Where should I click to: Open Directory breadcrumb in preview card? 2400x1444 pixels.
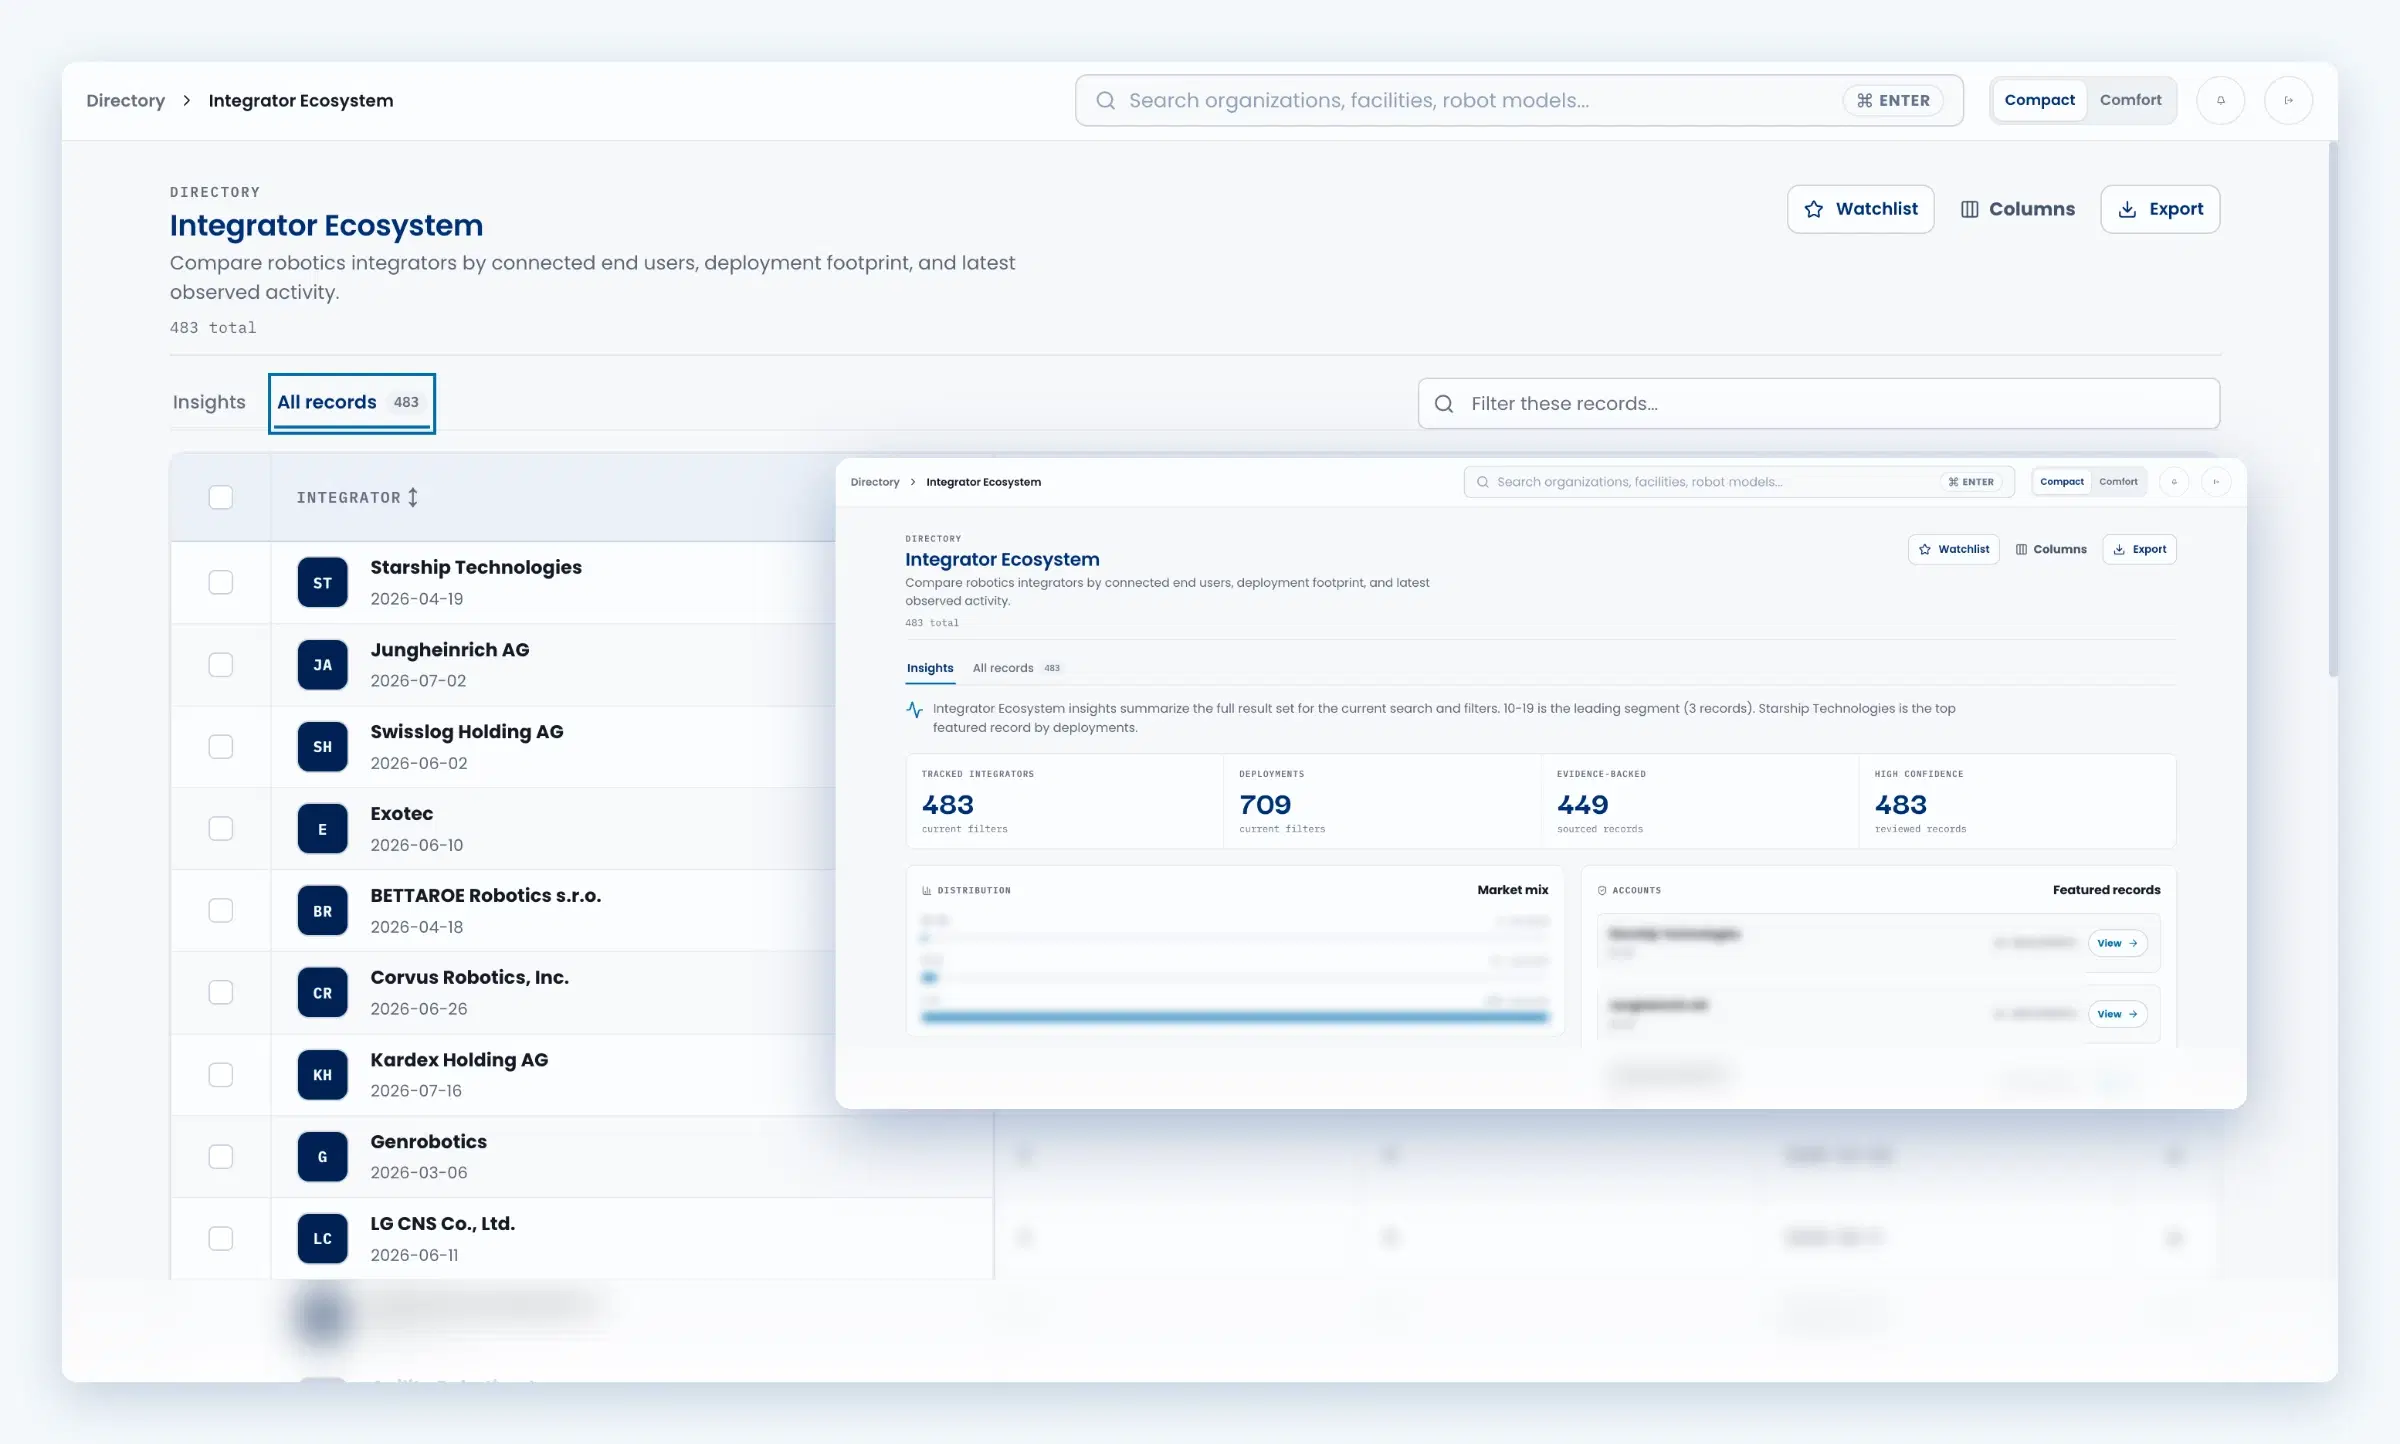point(875,482)
